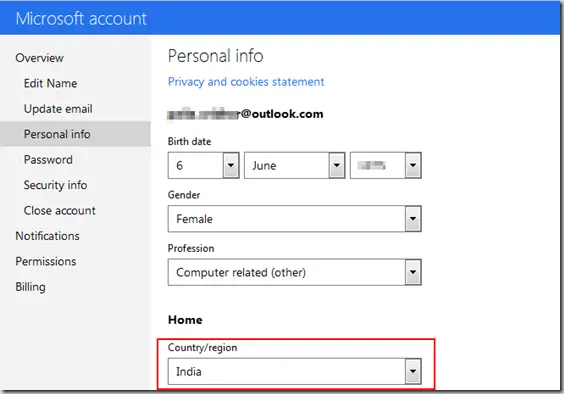Click the Country/region label
The width and height of the screenshot is (564, 394).
203,348
